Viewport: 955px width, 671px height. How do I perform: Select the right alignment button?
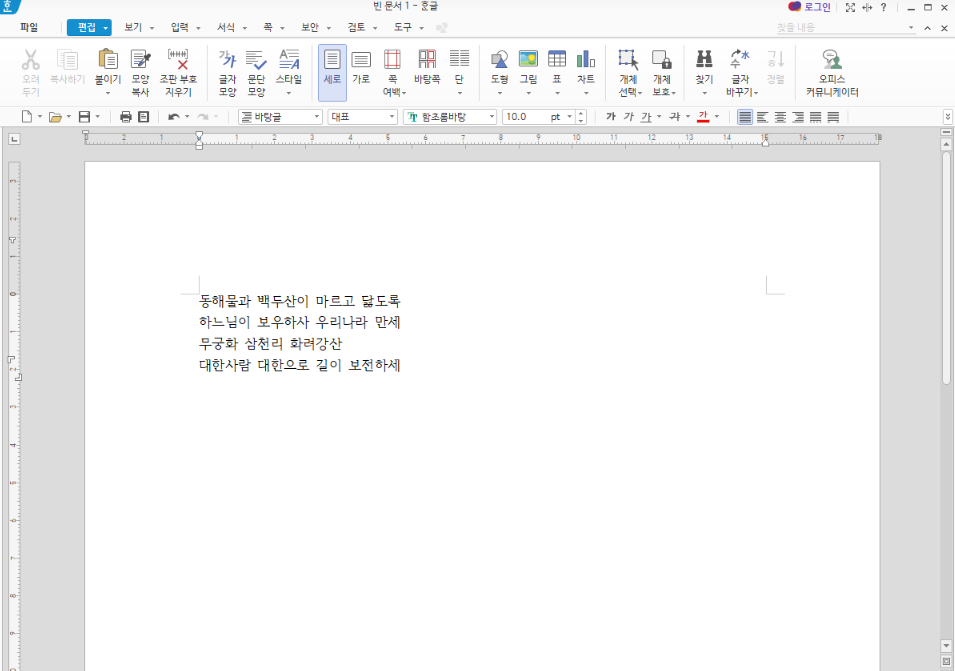(798, 117)
